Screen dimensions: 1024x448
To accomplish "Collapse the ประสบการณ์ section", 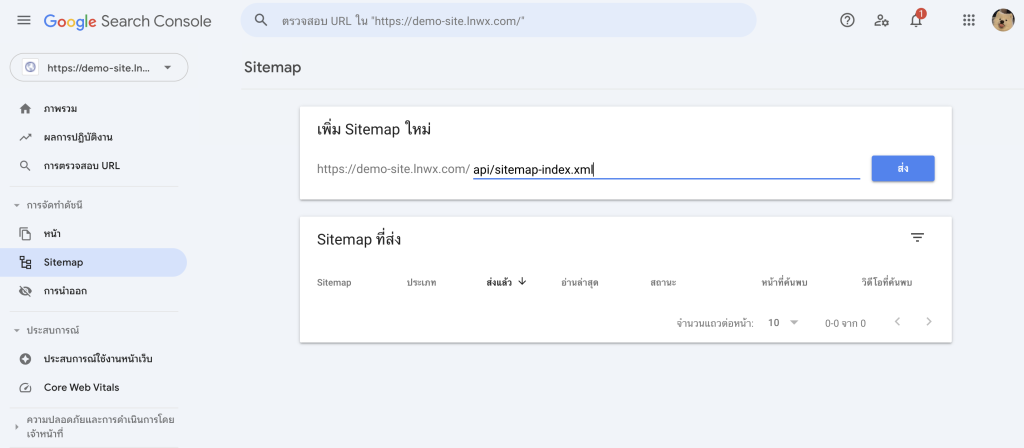I will coord(16,330).
